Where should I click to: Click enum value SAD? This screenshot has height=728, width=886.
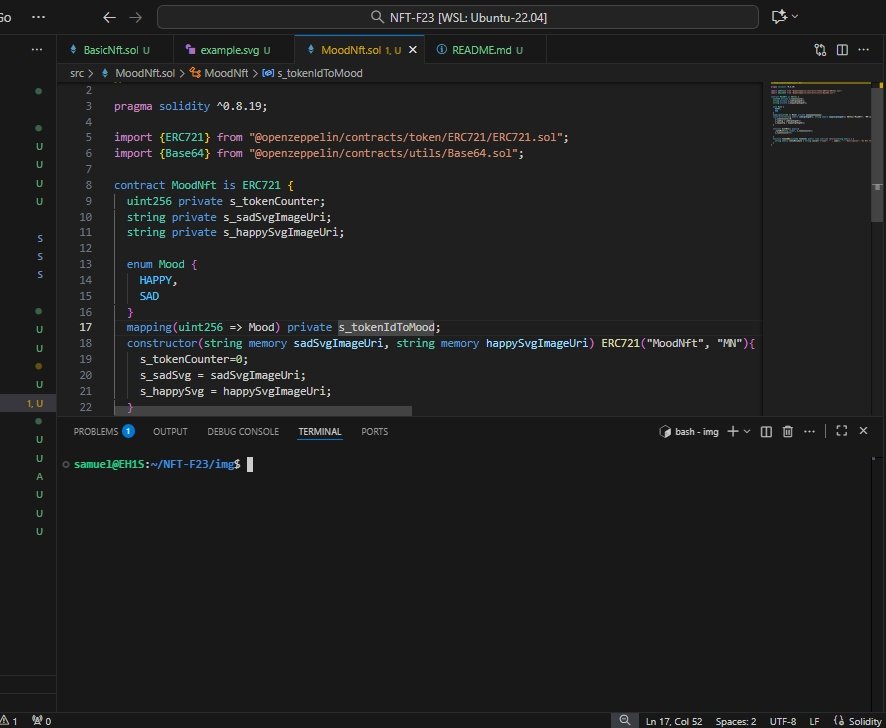[149, 296]
